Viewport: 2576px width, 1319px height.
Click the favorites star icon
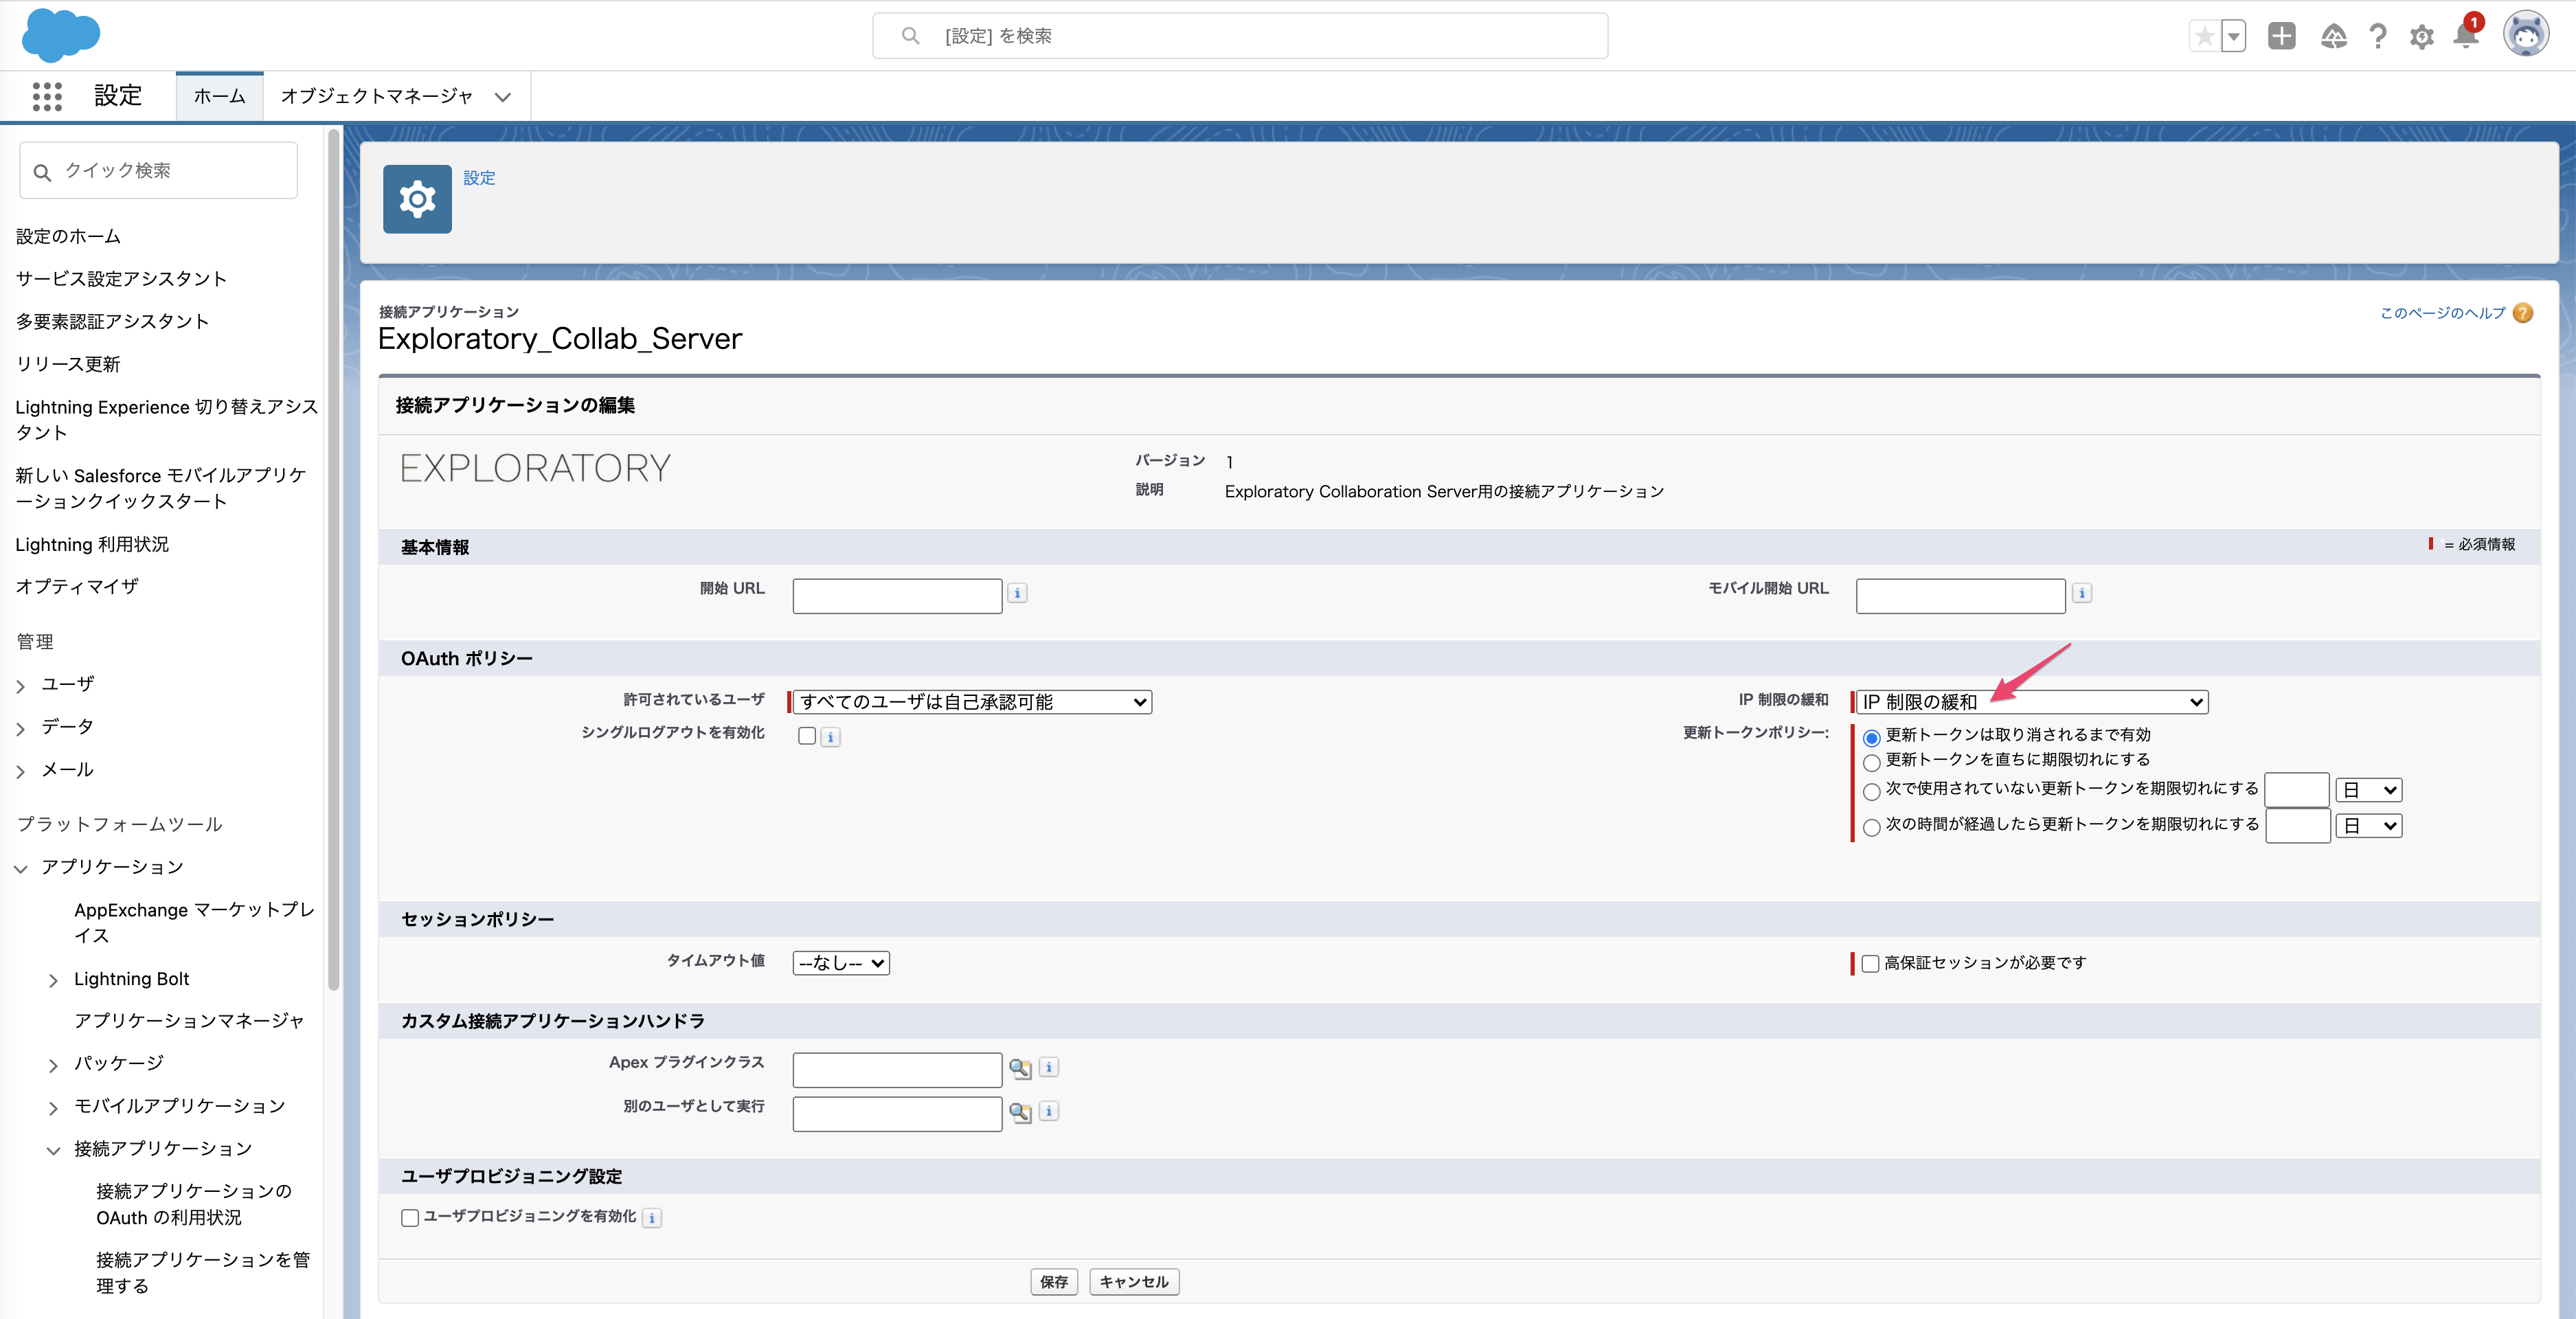(2204, 36)
